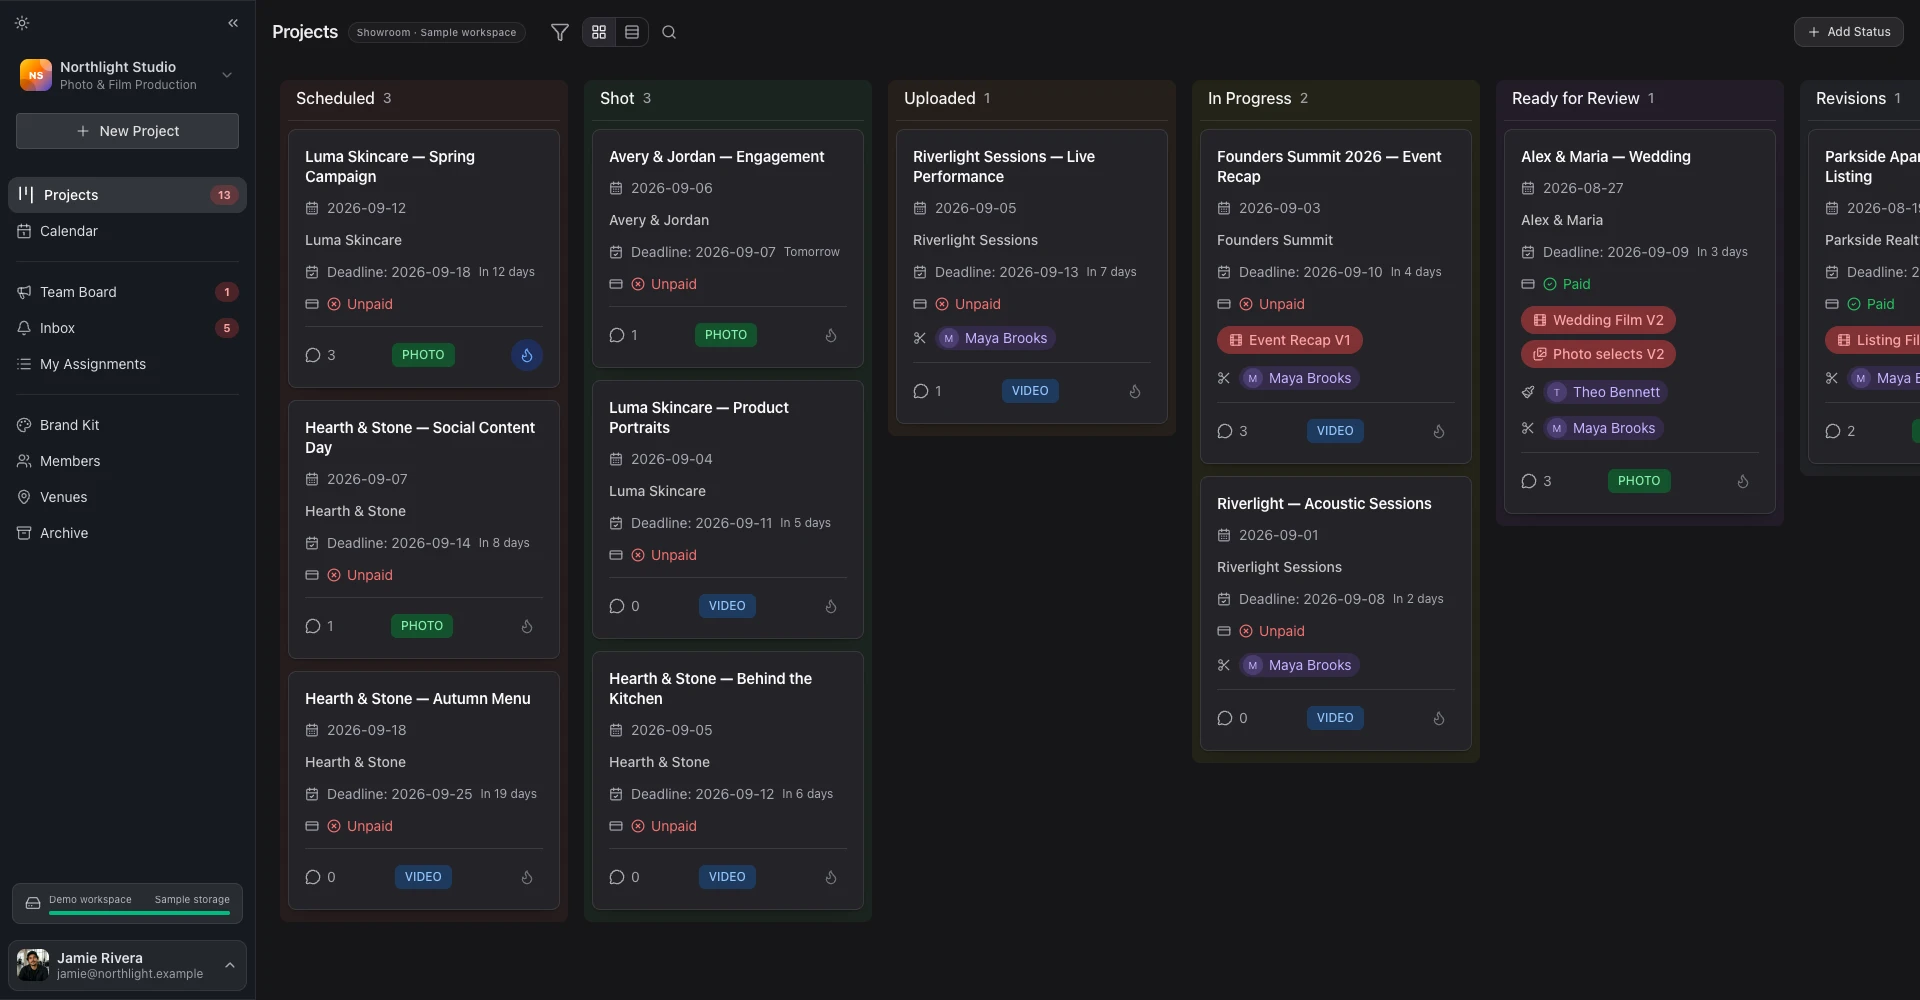1920x1000 pixels.
Task: Open My Assignments list
Action: (127, 364)
